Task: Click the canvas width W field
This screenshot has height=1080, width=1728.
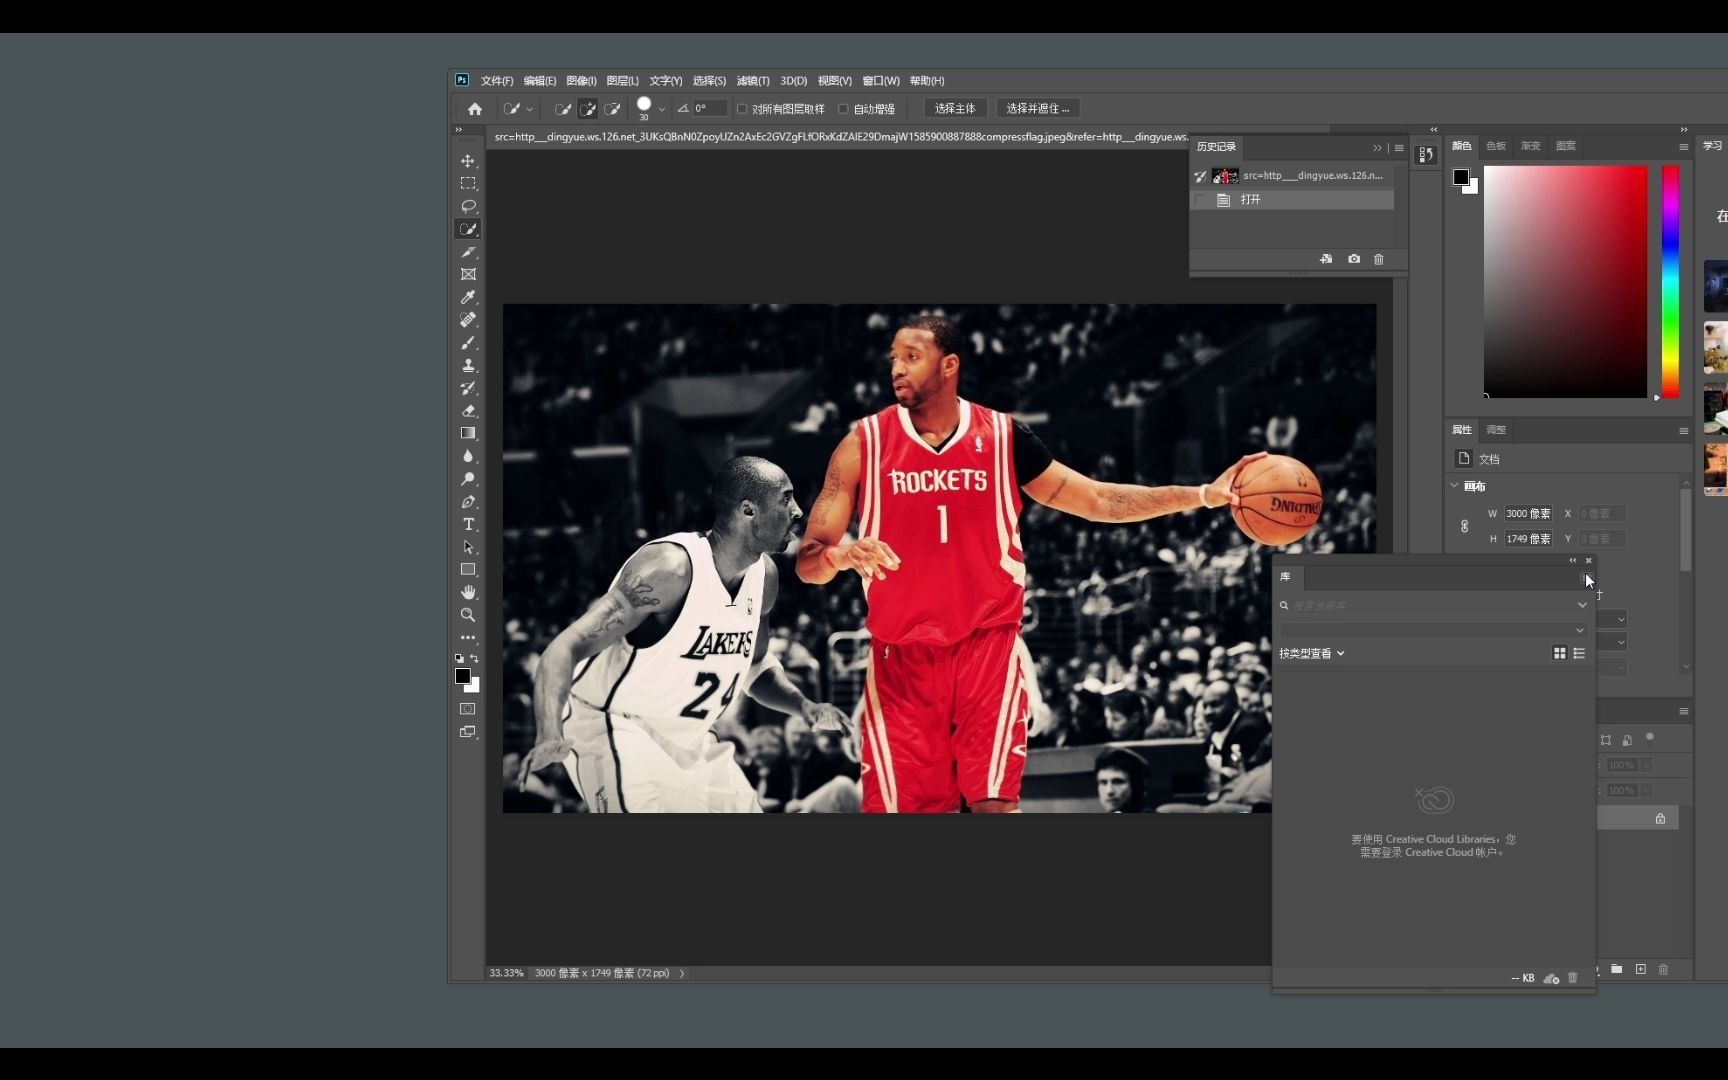Action: coord(1528,514)
